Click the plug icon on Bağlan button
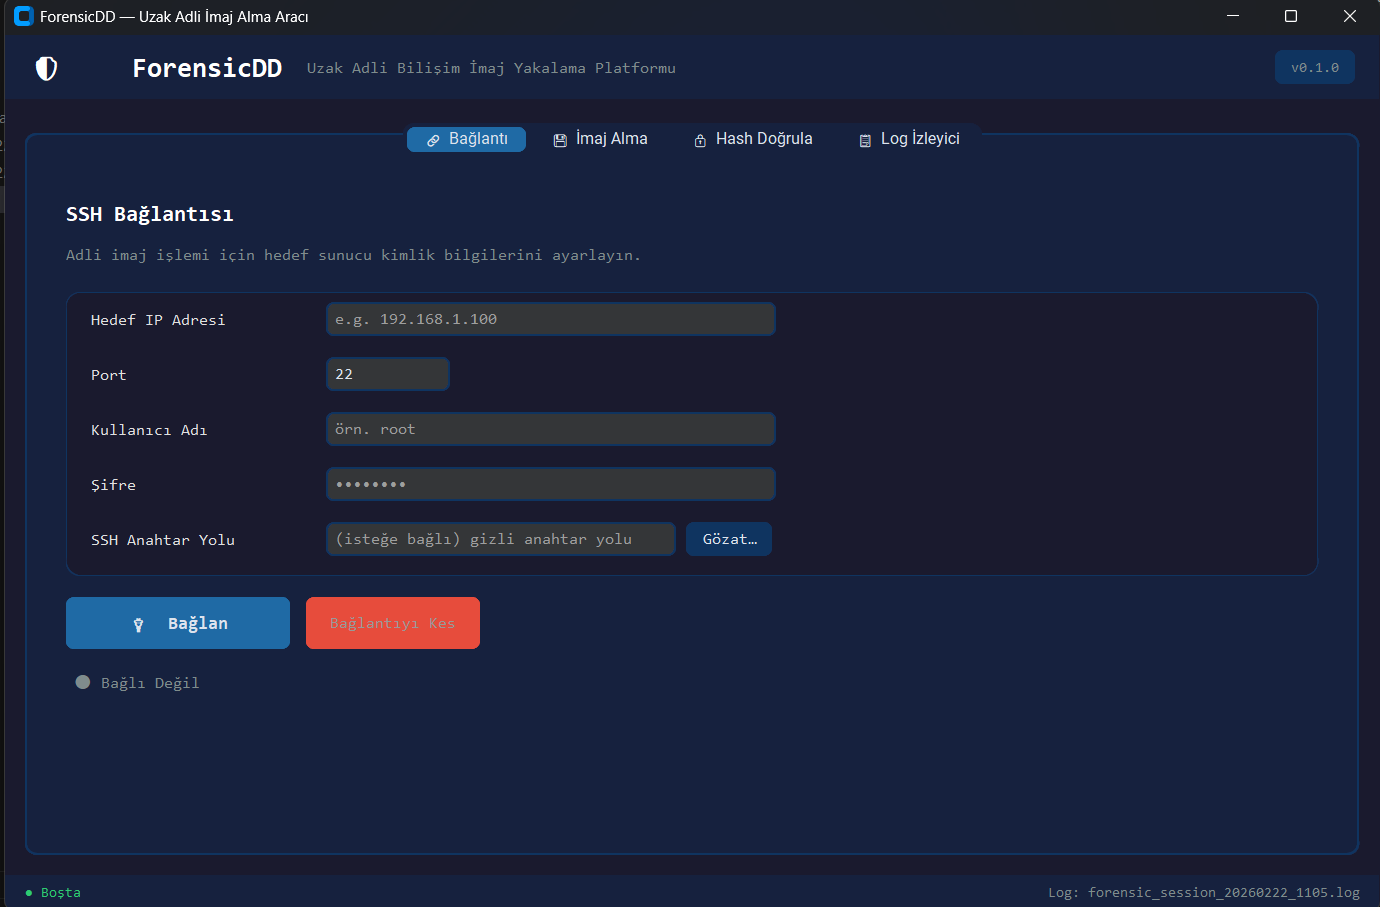Screen dimensions: 1380x907 pos(139,624)
